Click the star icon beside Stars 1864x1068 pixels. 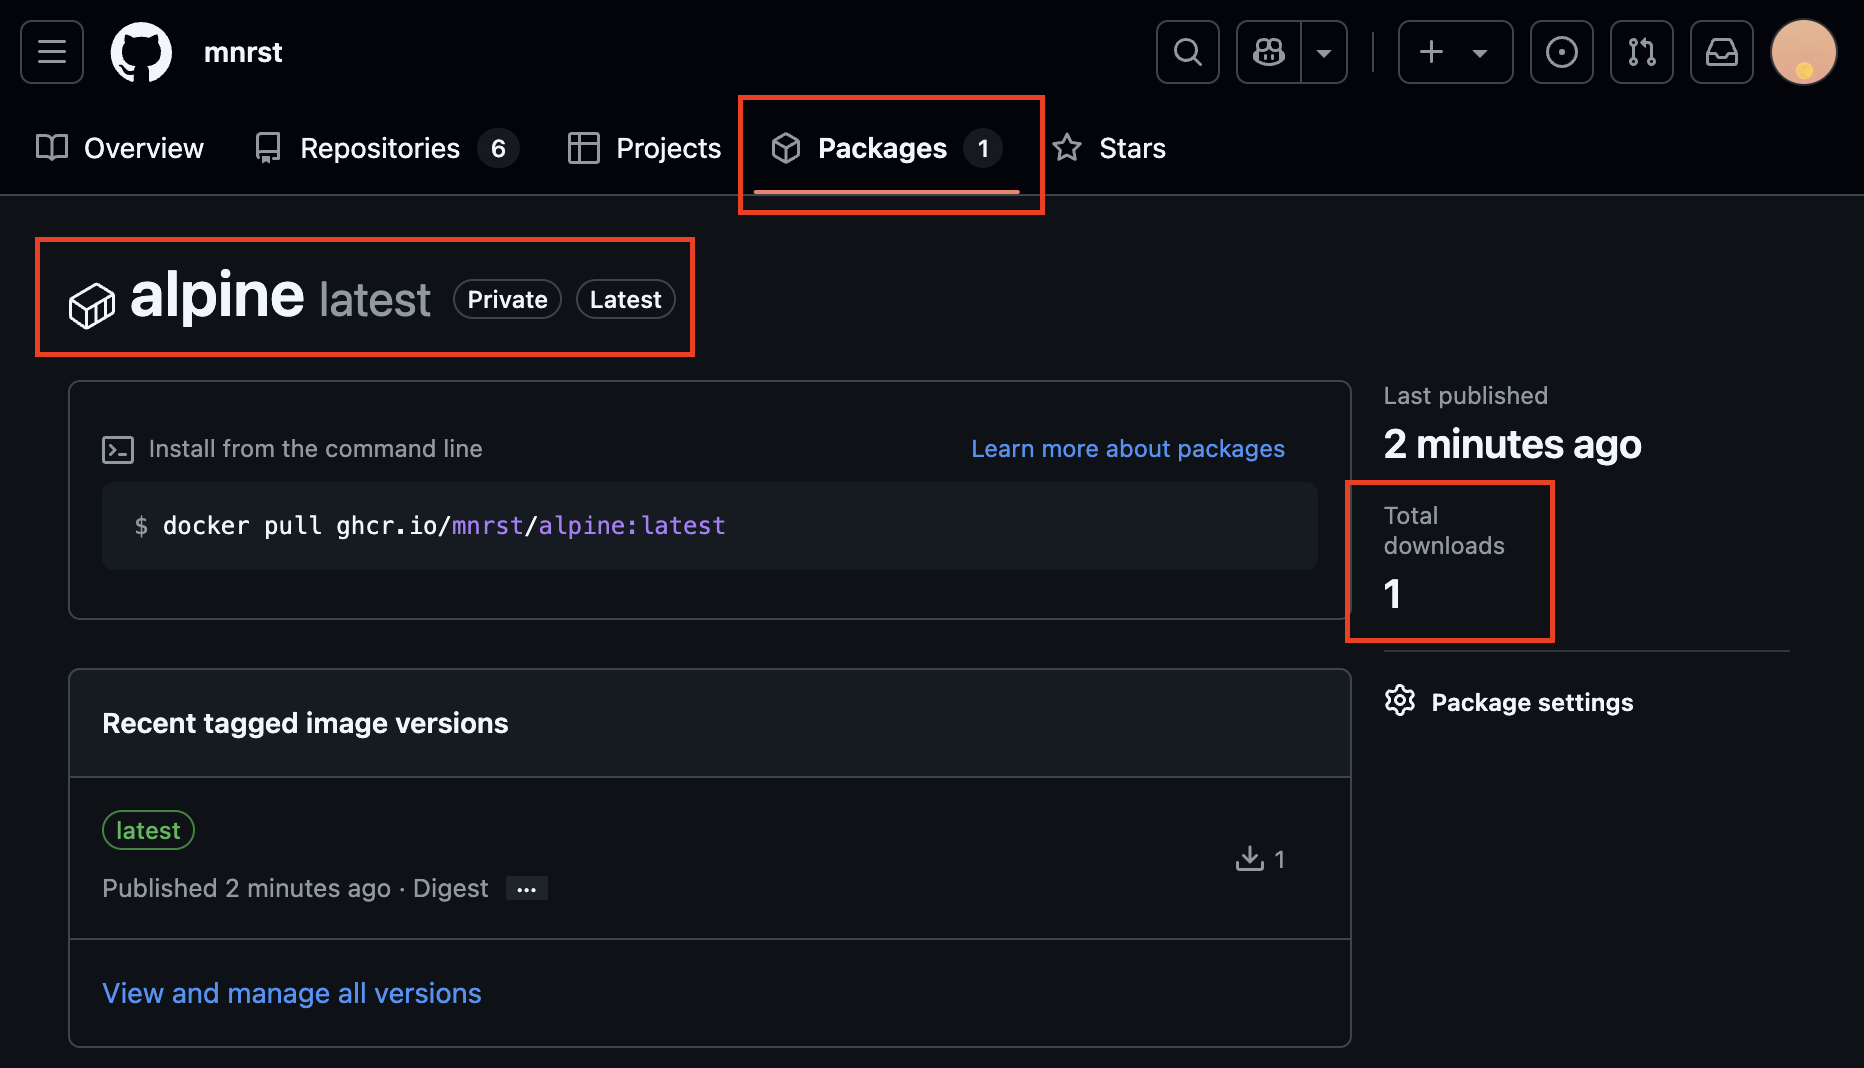[1067, 148]
